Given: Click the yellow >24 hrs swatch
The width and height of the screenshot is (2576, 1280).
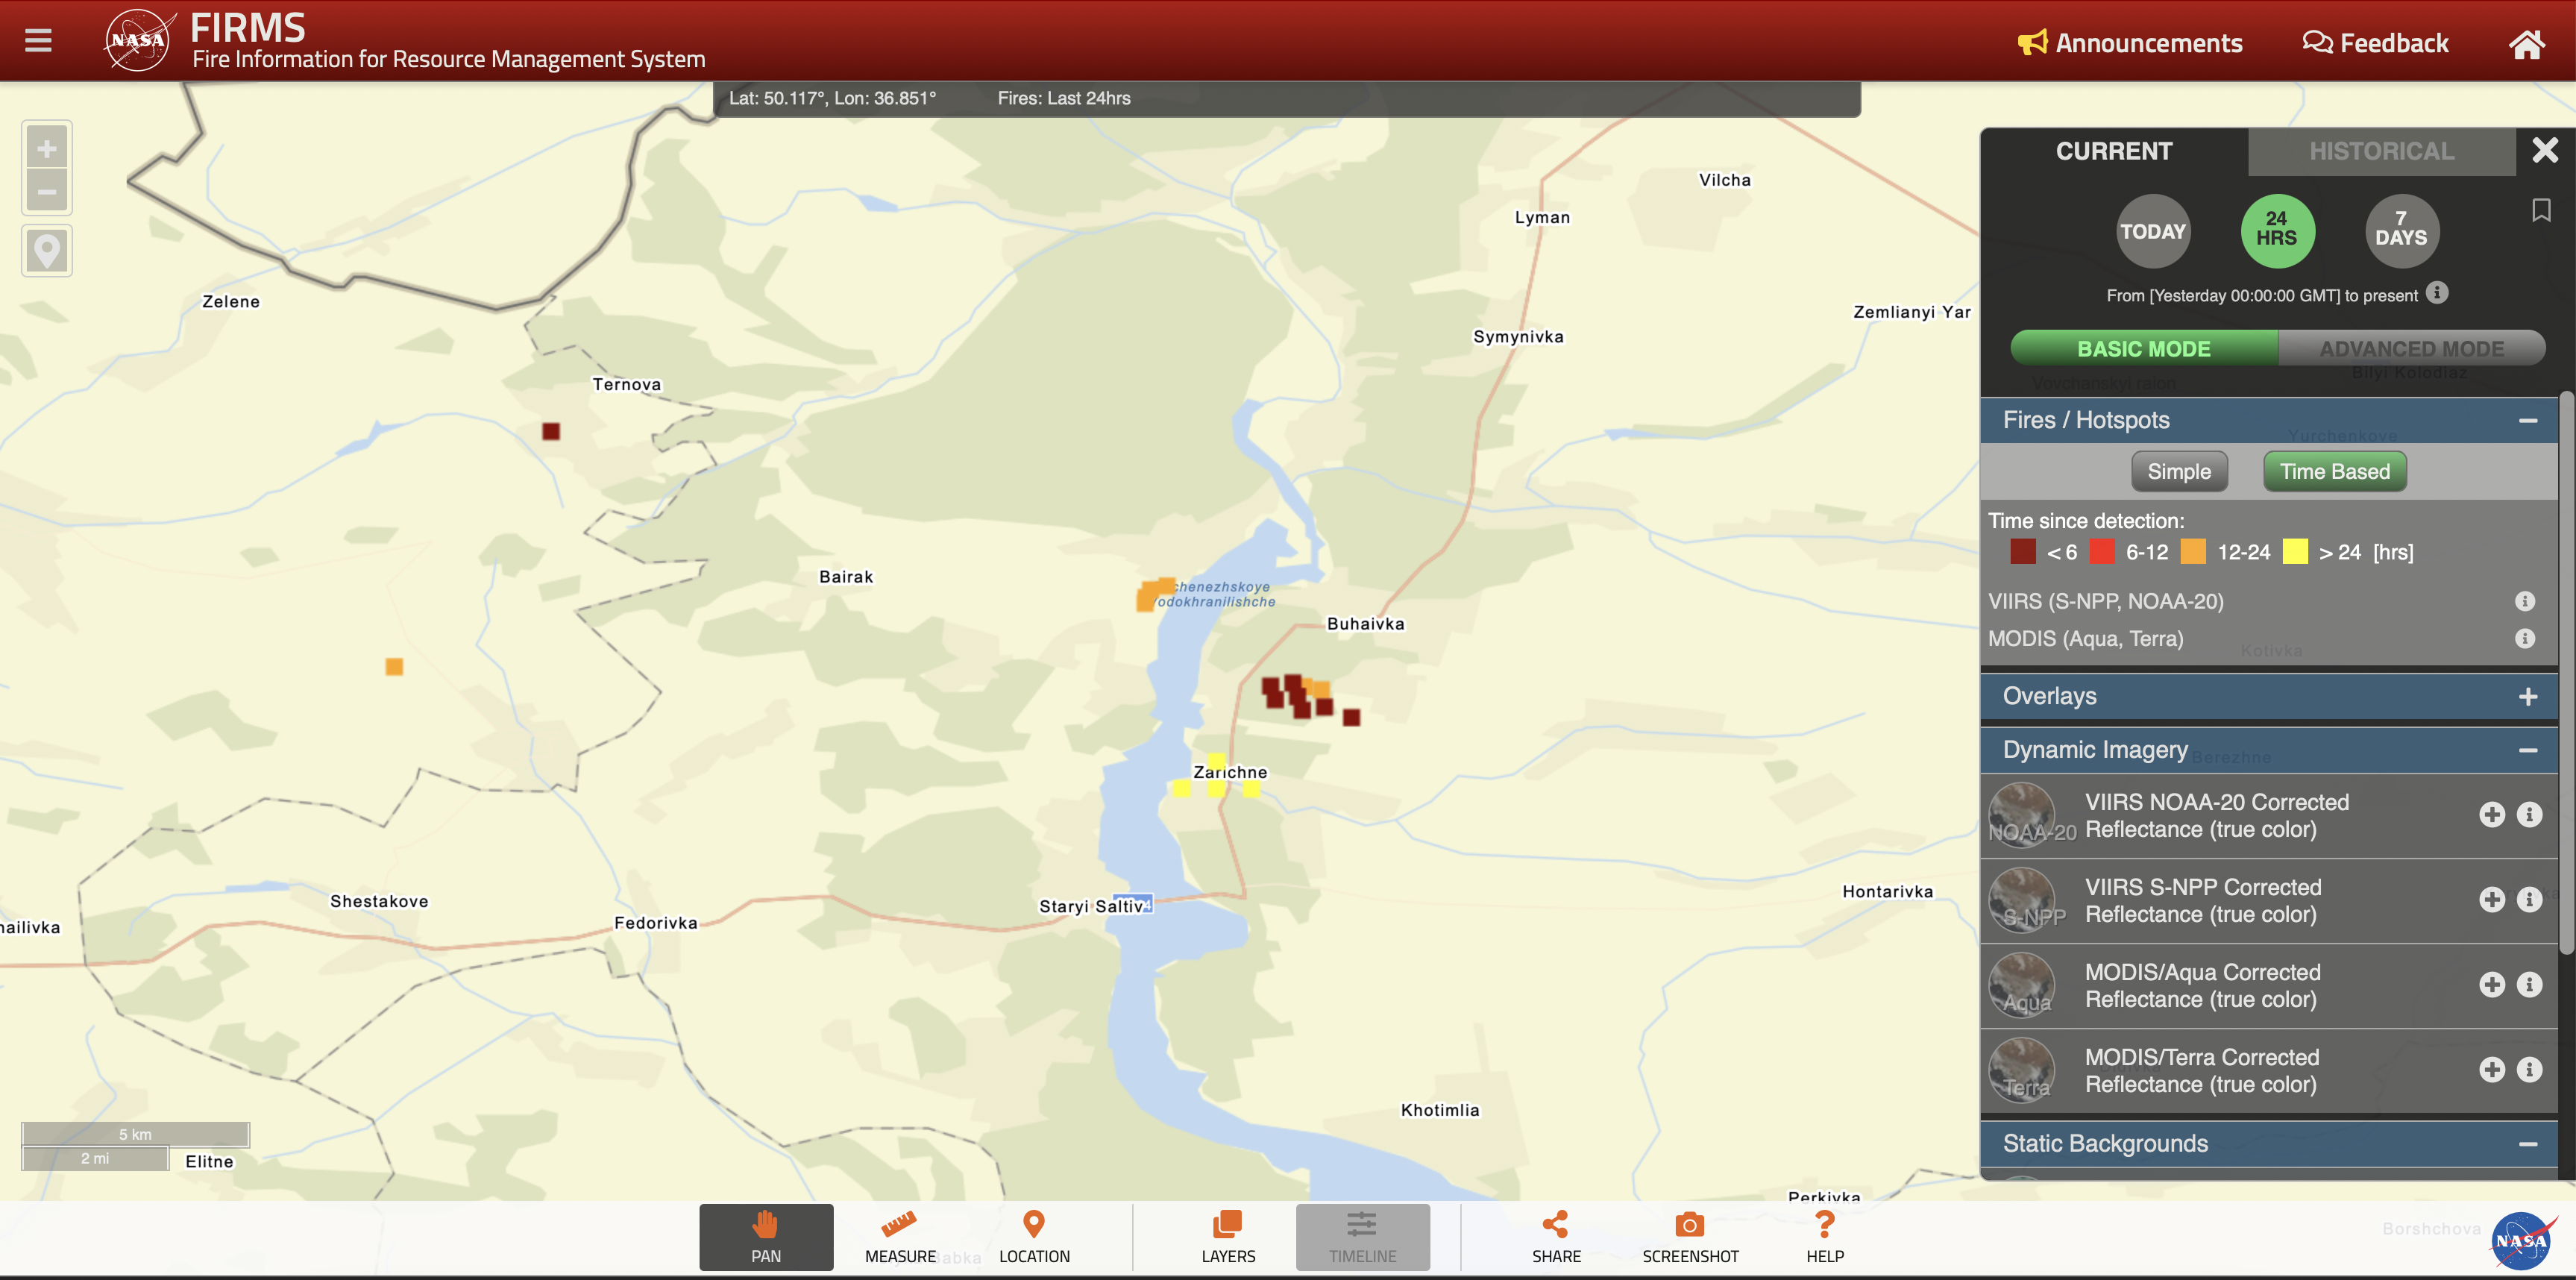Looking at the screenshot, I should point(2295,552).
